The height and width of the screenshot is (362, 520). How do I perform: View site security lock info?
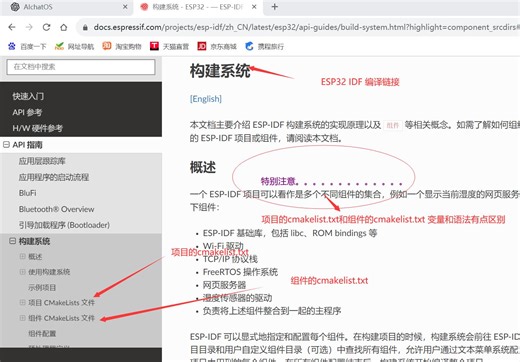(85, 27)
